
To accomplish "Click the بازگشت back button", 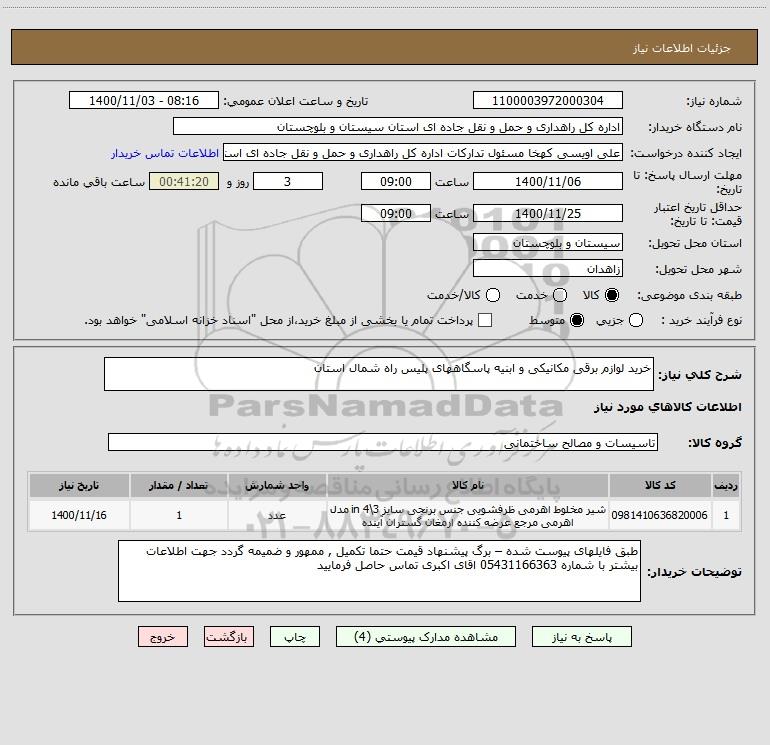I will point(229,637).
